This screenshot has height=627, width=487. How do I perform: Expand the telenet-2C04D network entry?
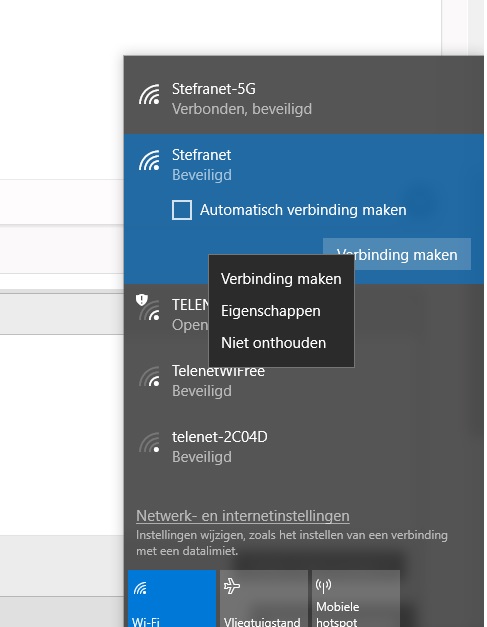tap(304, 447)
